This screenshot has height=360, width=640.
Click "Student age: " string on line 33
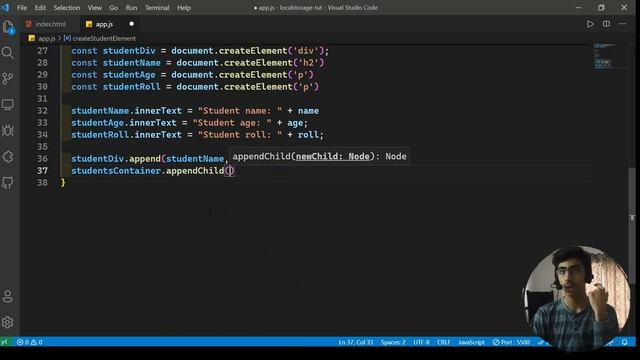pyautogui.click(x=232, y=123)
